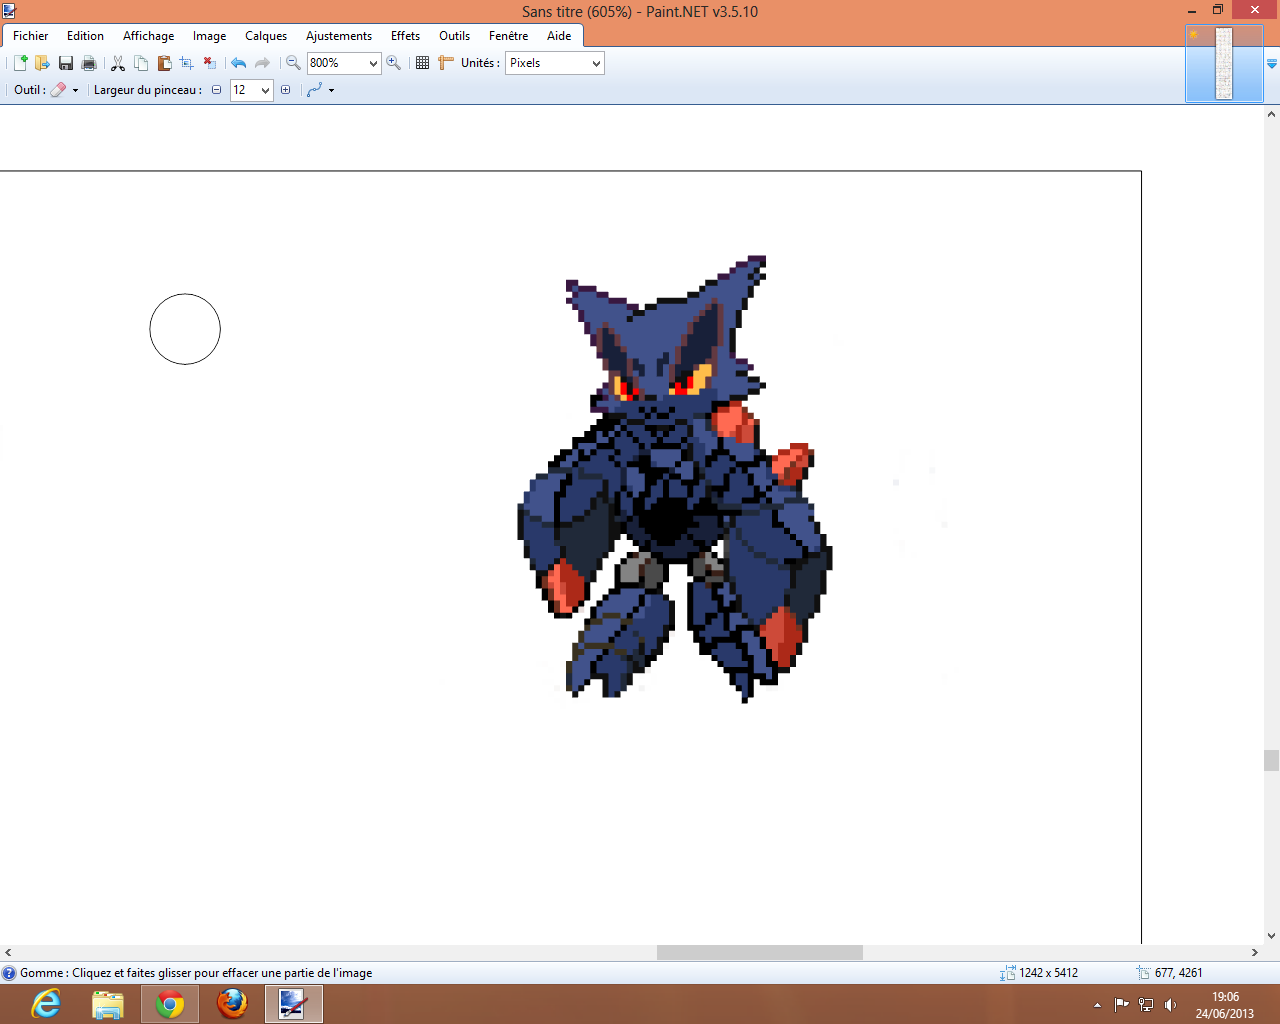Click the Paint.NET icon in title bar
Screen dimensions: 1280x1024
[x=9, y=11]
